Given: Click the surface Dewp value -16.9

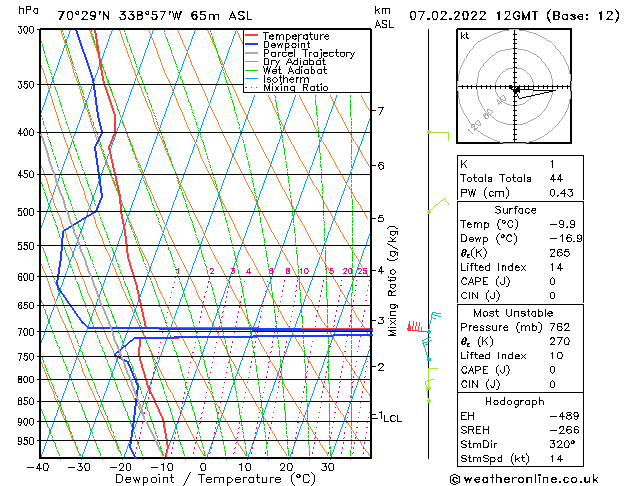Looking at the screenshot, I should [566, 239].
